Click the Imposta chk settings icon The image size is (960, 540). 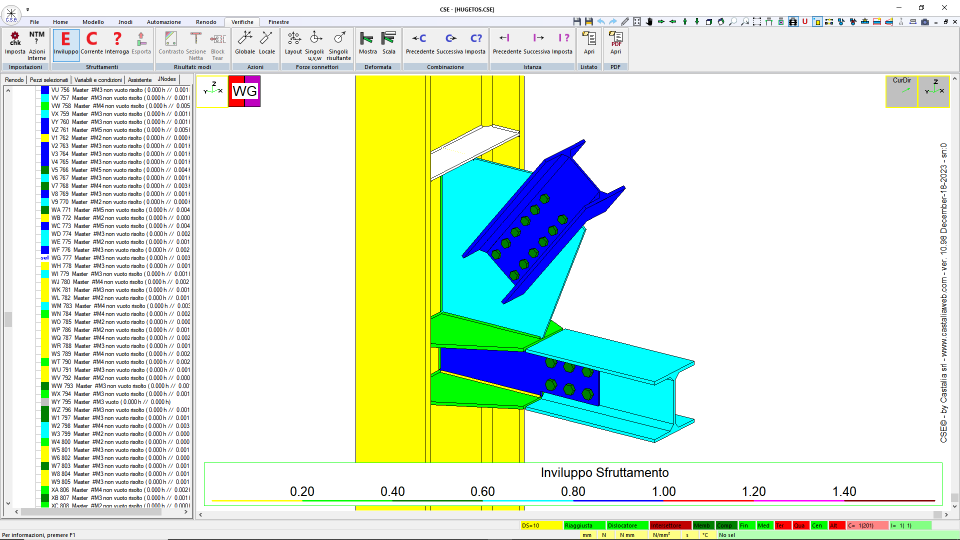pos(15,44)
